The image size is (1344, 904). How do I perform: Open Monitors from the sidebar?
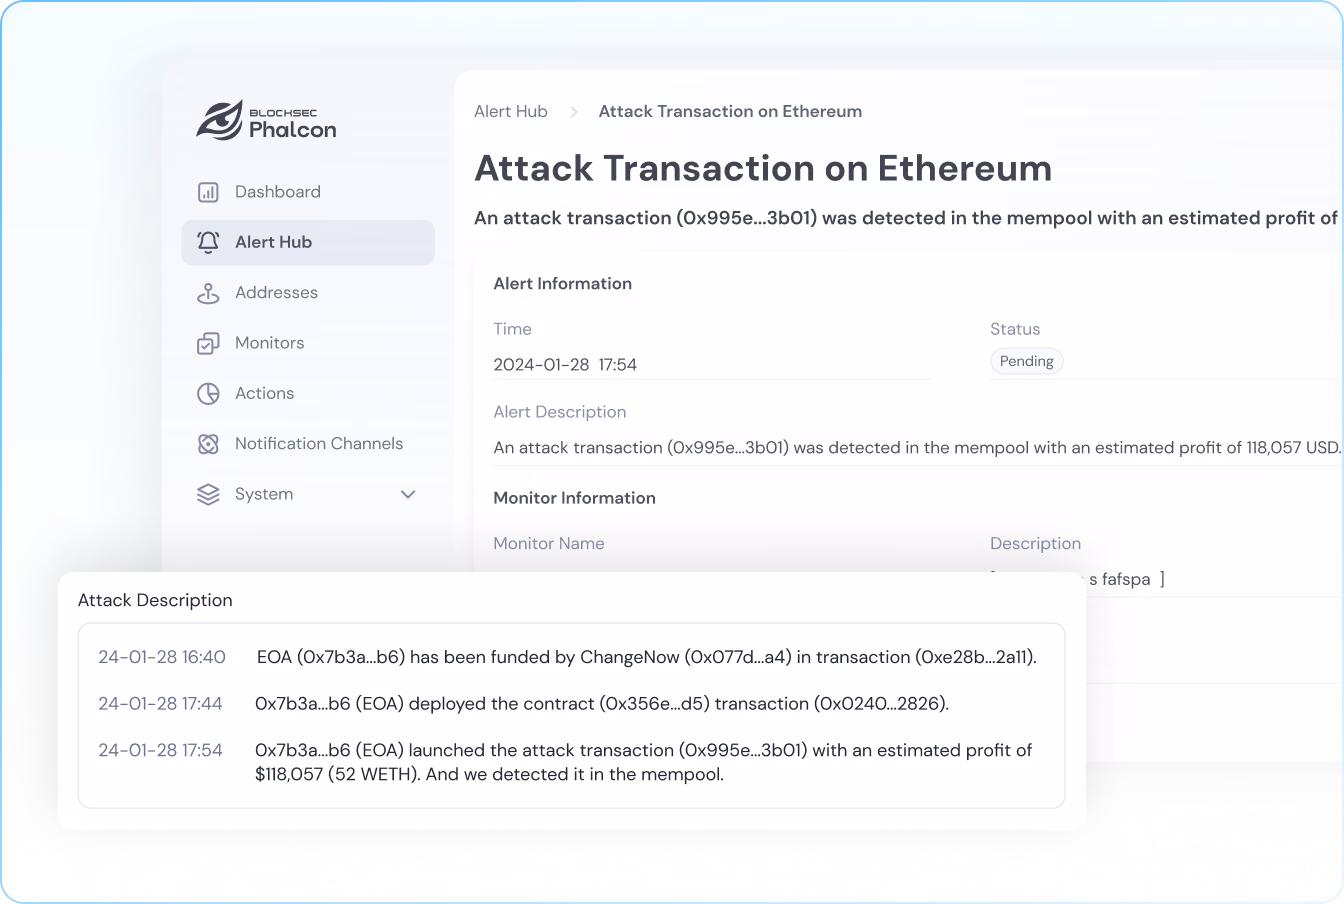pos(269,343)
